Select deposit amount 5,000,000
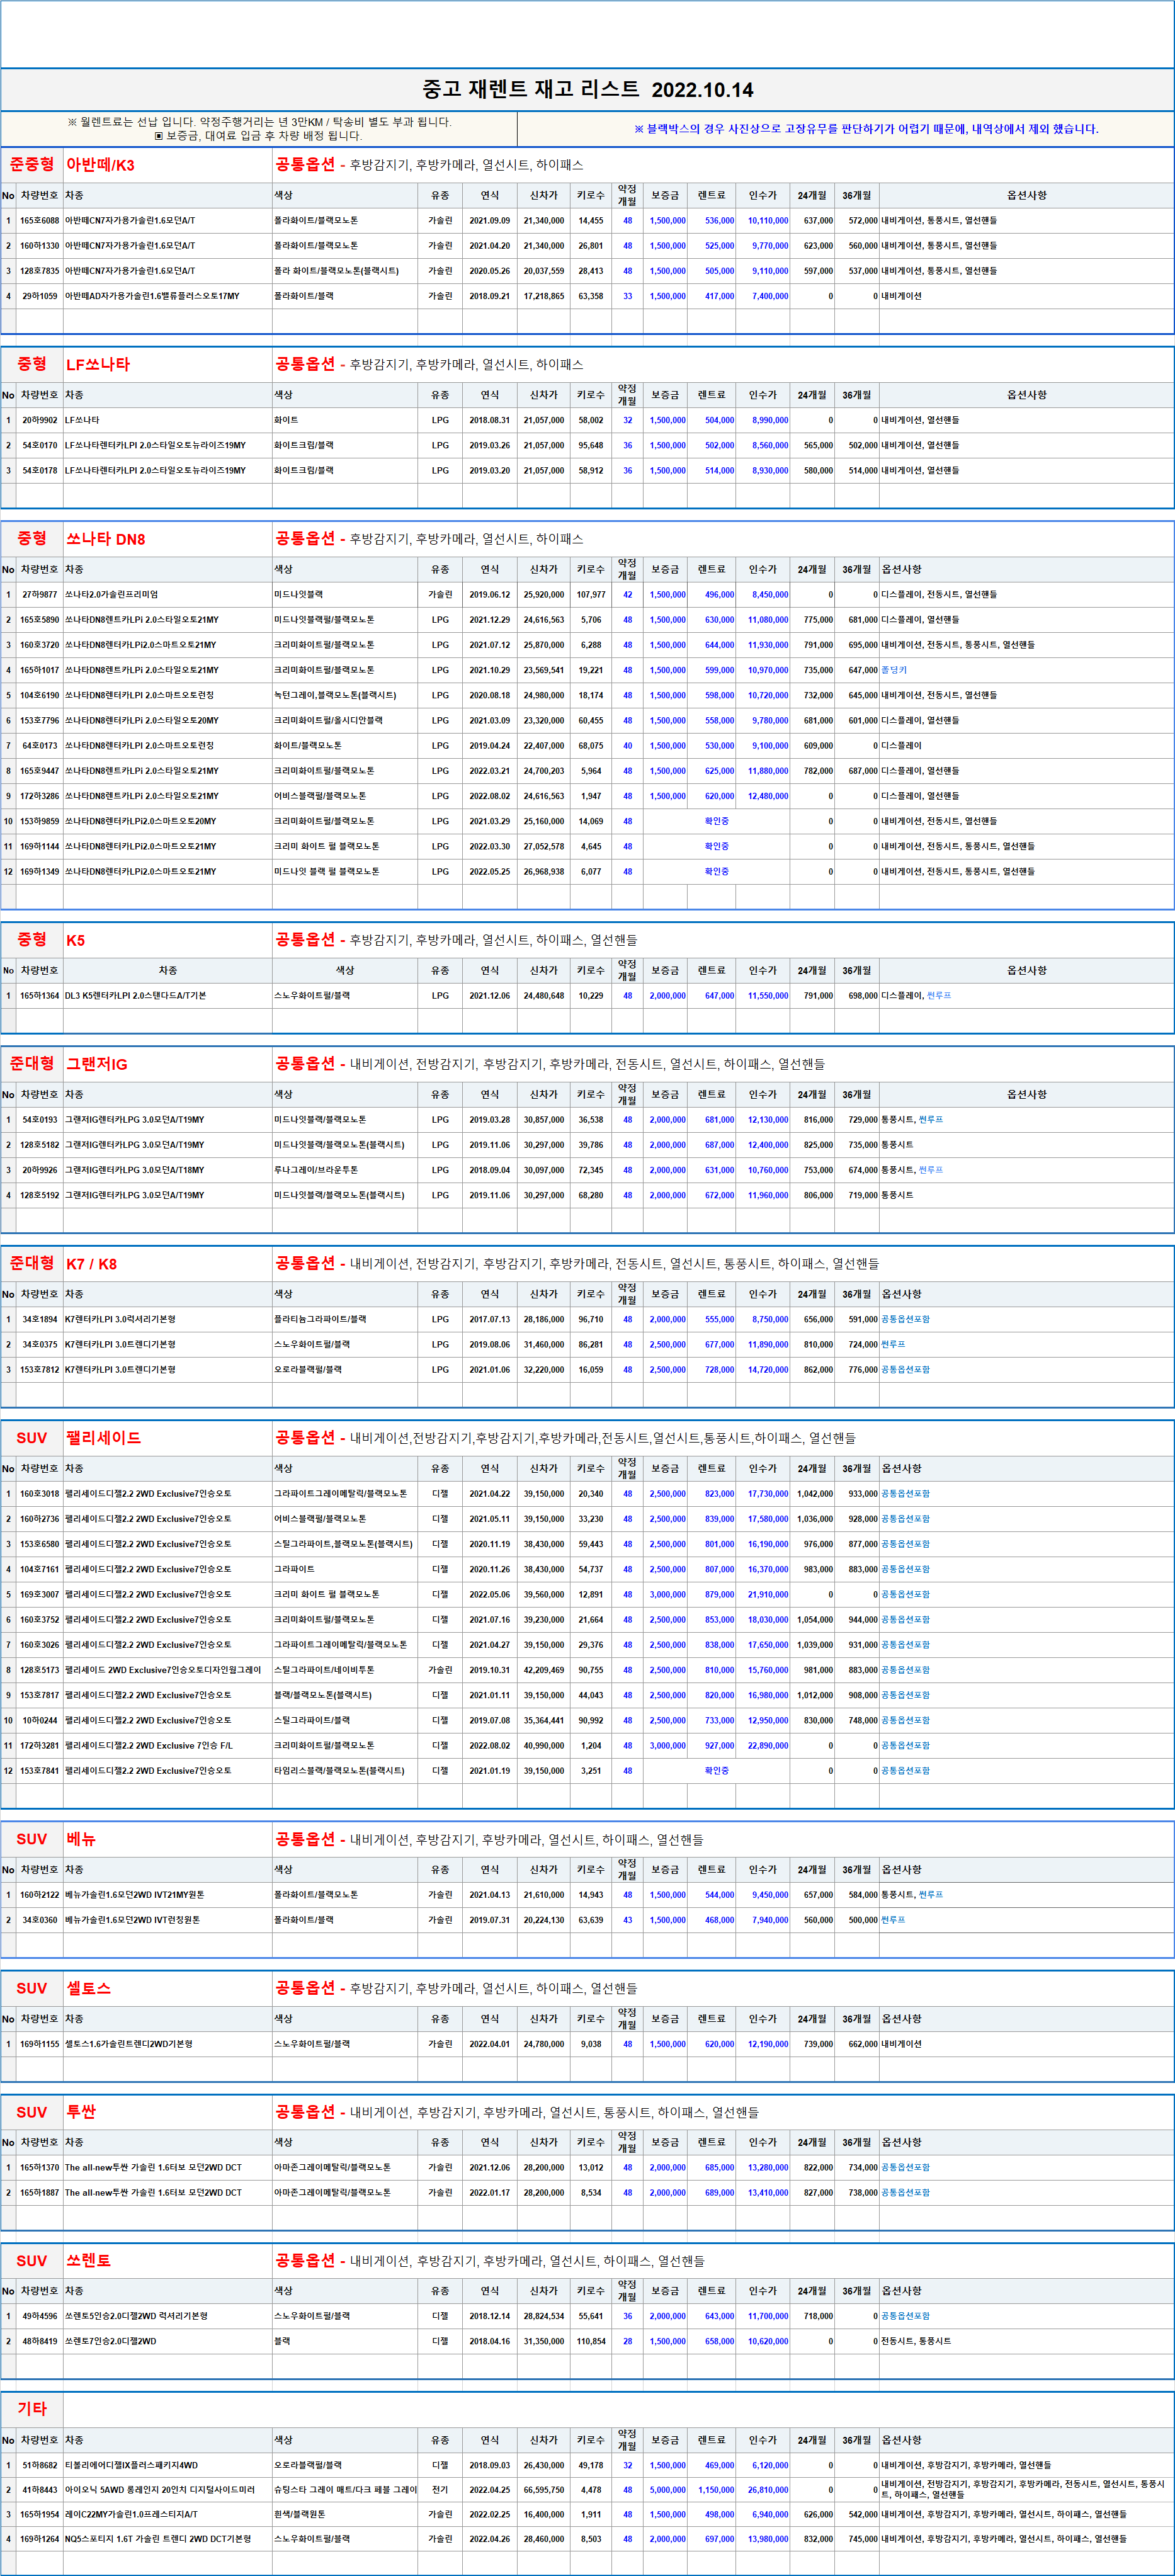The image size is (1175, 2576). tap(668, 2490)
